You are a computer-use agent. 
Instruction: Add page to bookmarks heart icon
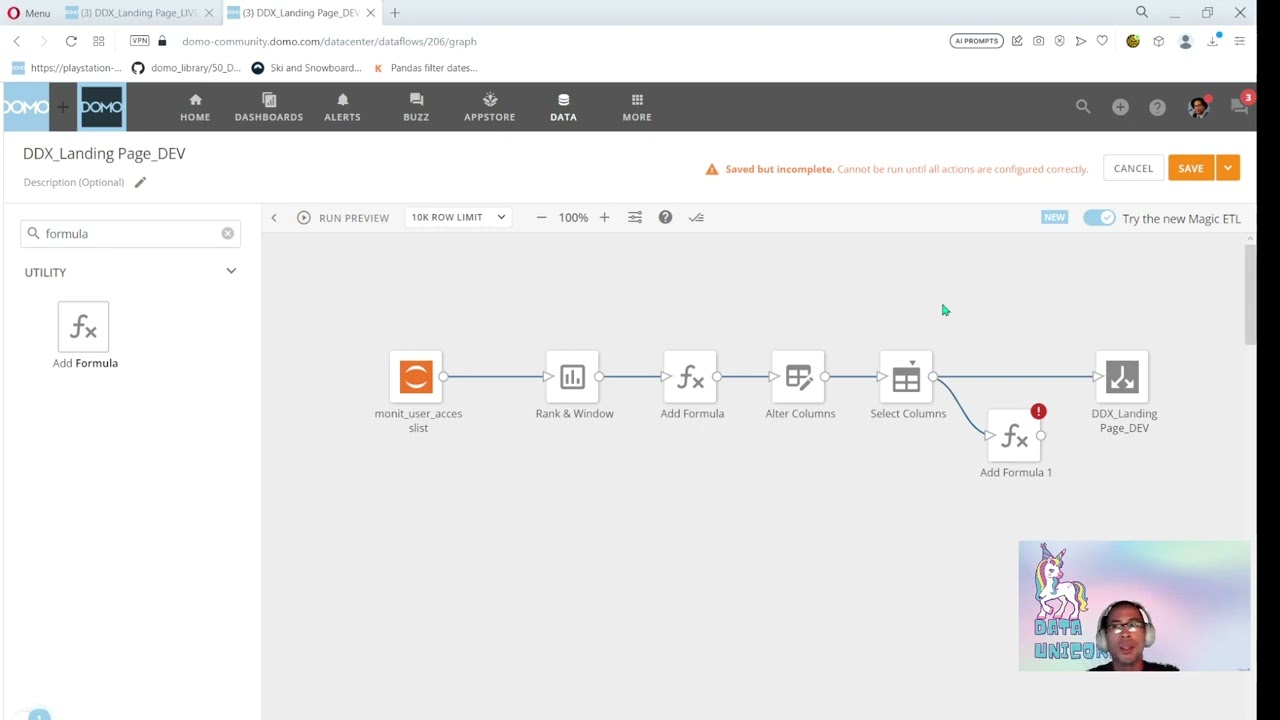coord(1102,41)
